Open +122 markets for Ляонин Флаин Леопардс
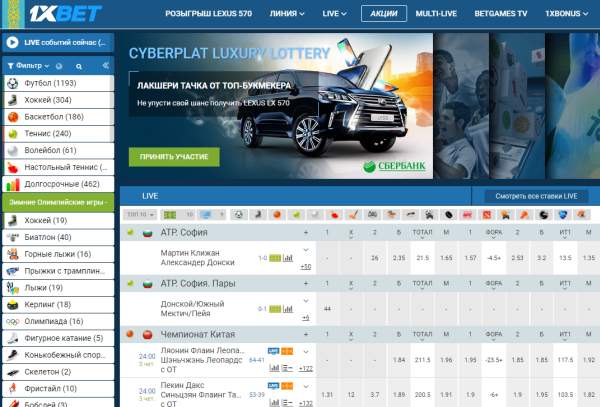The width and height of the screenshot is (600, 407). pos(305,368)
